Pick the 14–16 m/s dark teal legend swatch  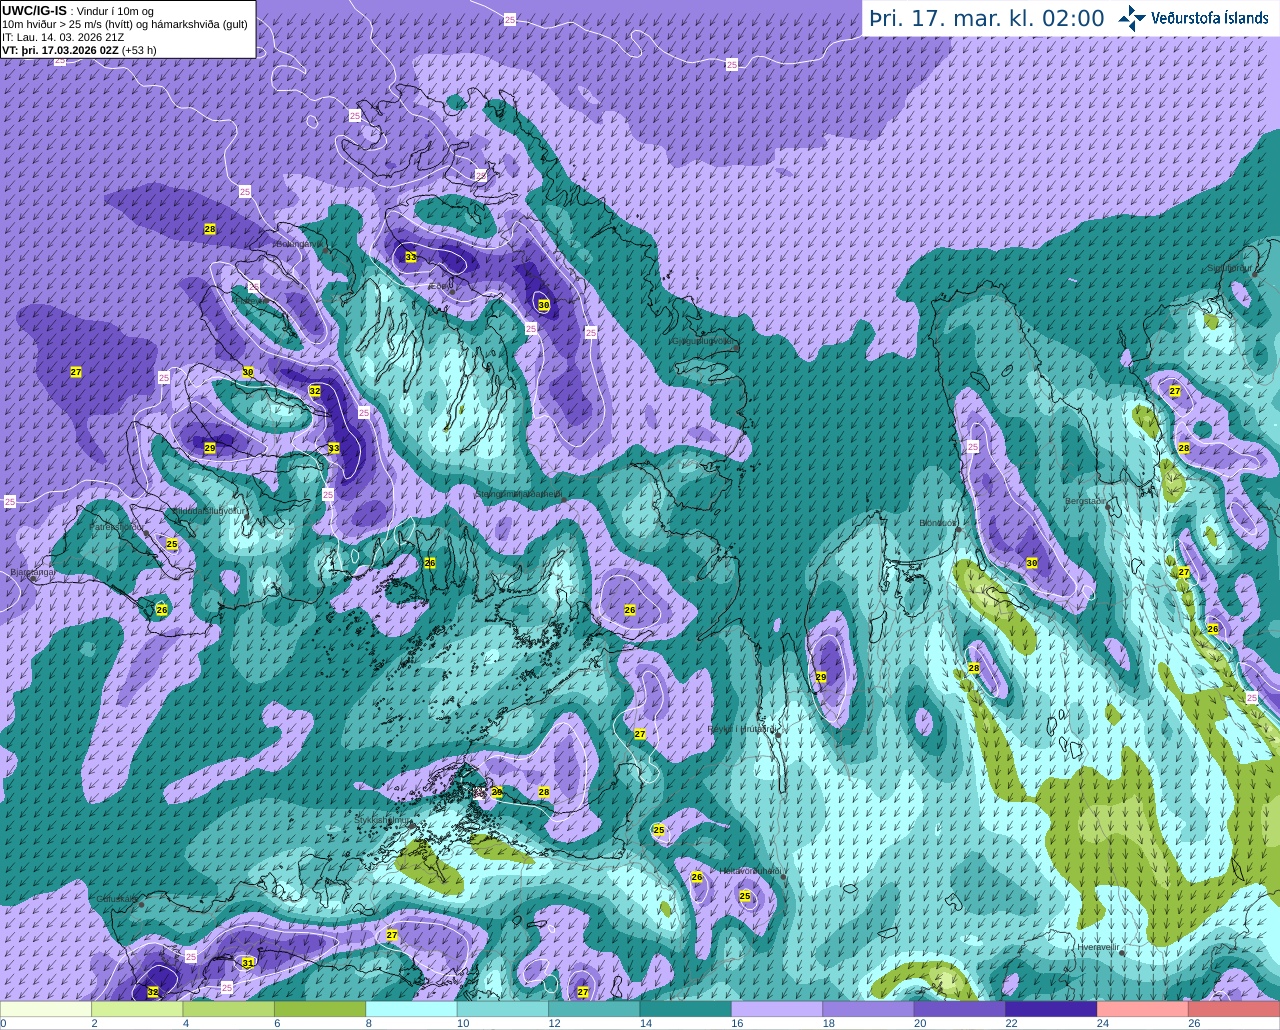(685, 1009)
